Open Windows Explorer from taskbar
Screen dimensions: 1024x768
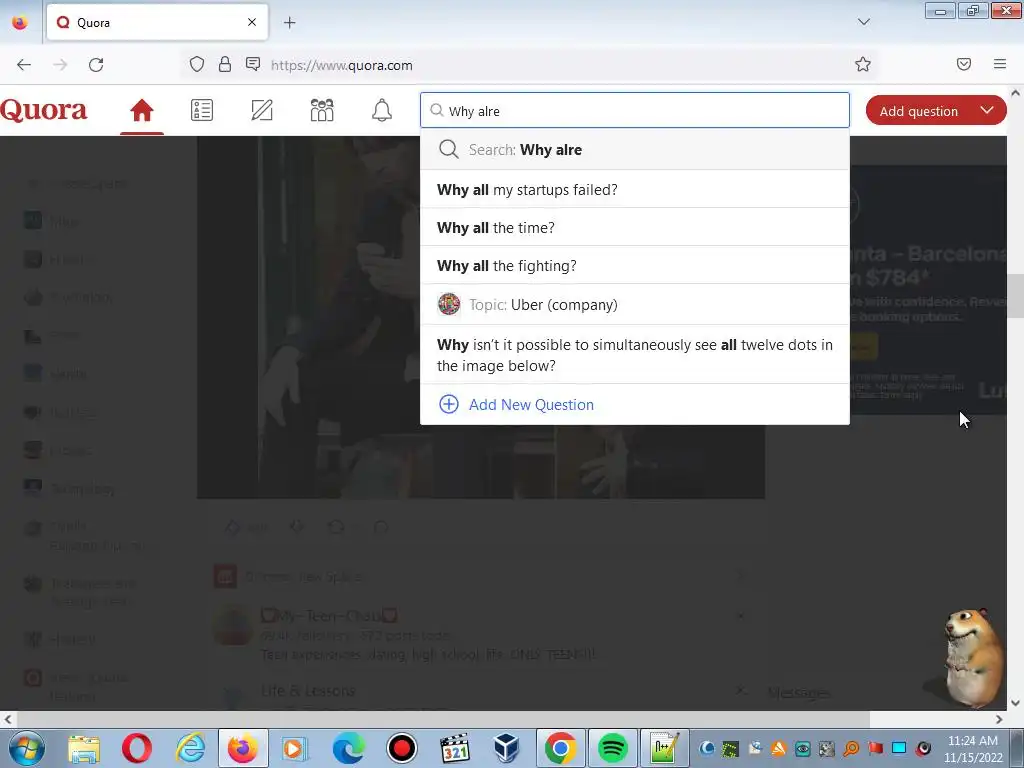[84, 748]
